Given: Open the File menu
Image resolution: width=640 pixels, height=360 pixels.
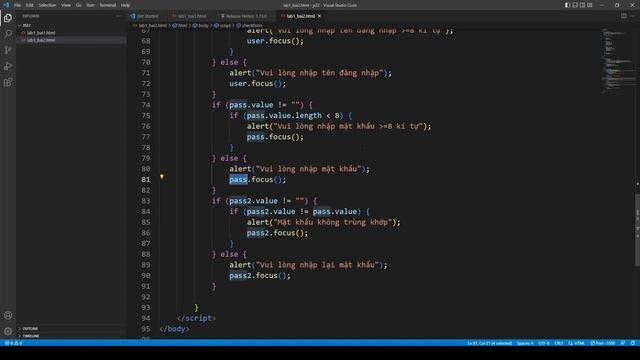Looking at the screenshot, I should tap(18, 5).
